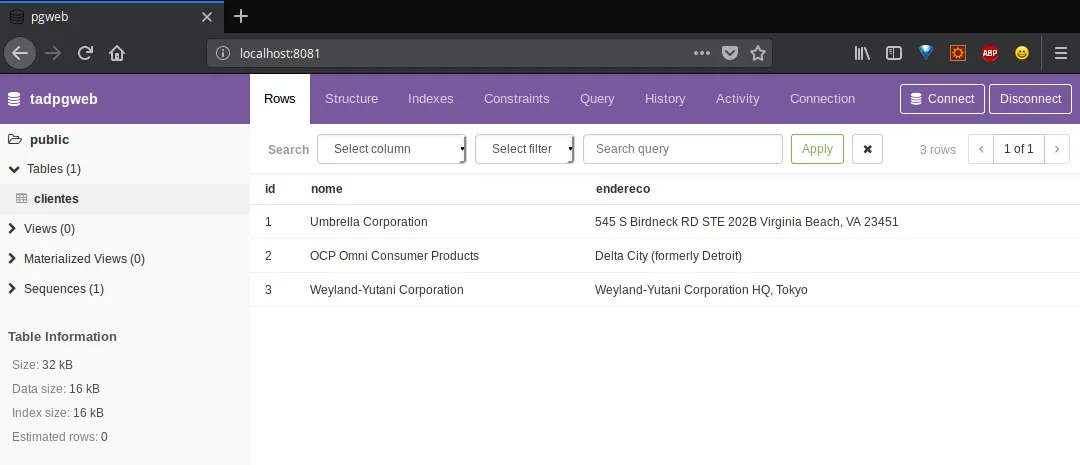
Task: Click the id cell with value 2
Action: click(x=269, y=256)
